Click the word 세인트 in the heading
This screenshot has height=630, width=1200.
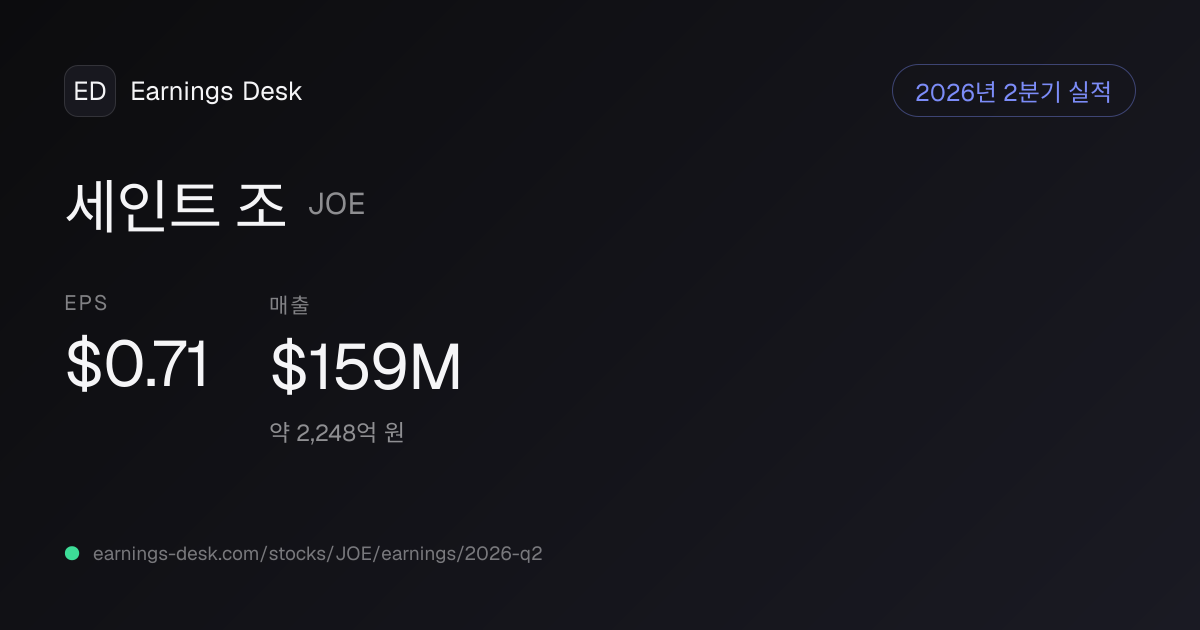(142, 204)
